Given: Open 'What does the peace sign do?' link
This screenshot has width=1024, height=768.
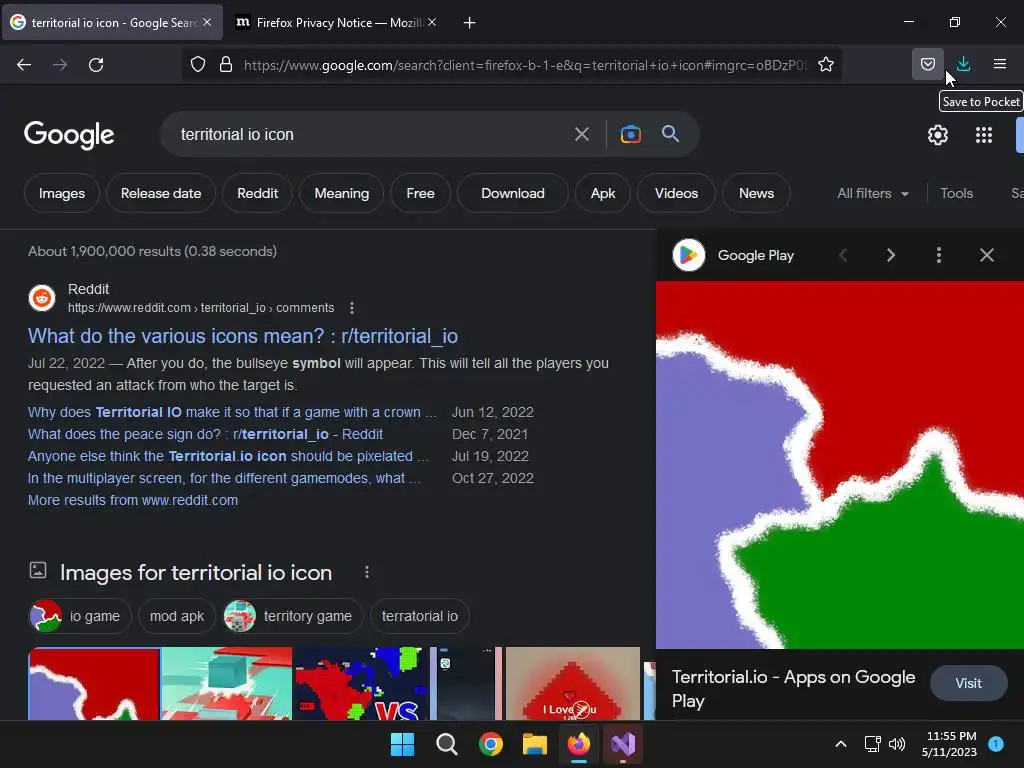Looking at the screenshot, I should point(205,434).
